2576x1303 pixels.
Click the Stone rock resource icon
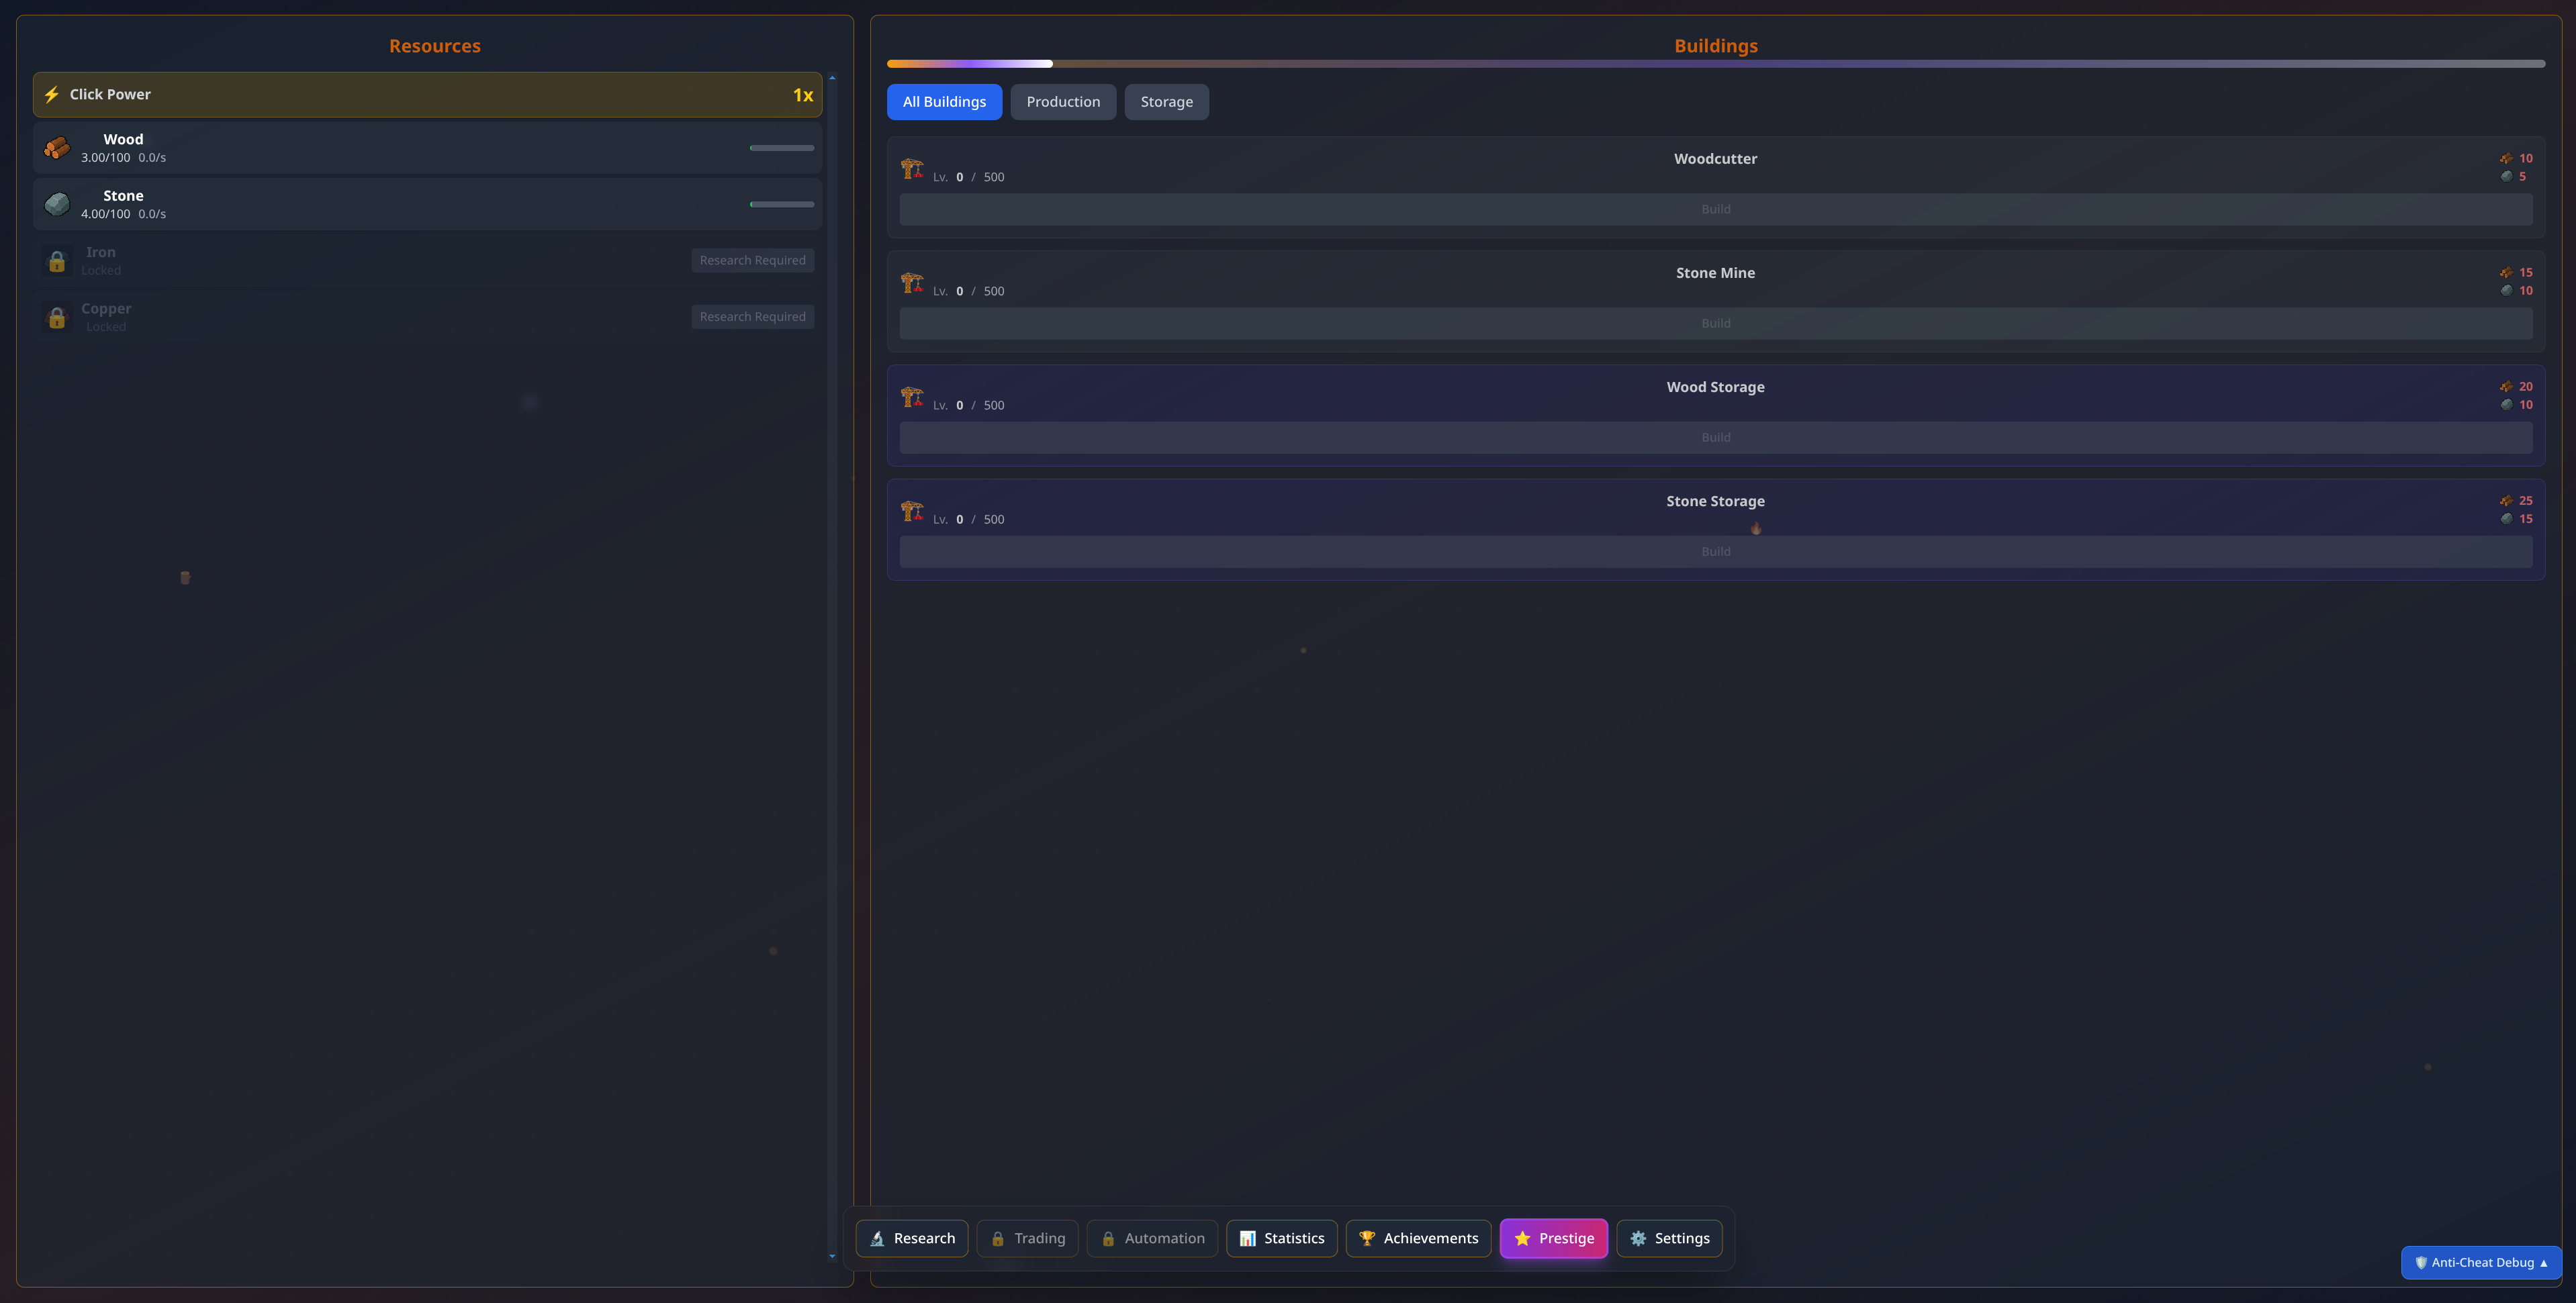57,204
